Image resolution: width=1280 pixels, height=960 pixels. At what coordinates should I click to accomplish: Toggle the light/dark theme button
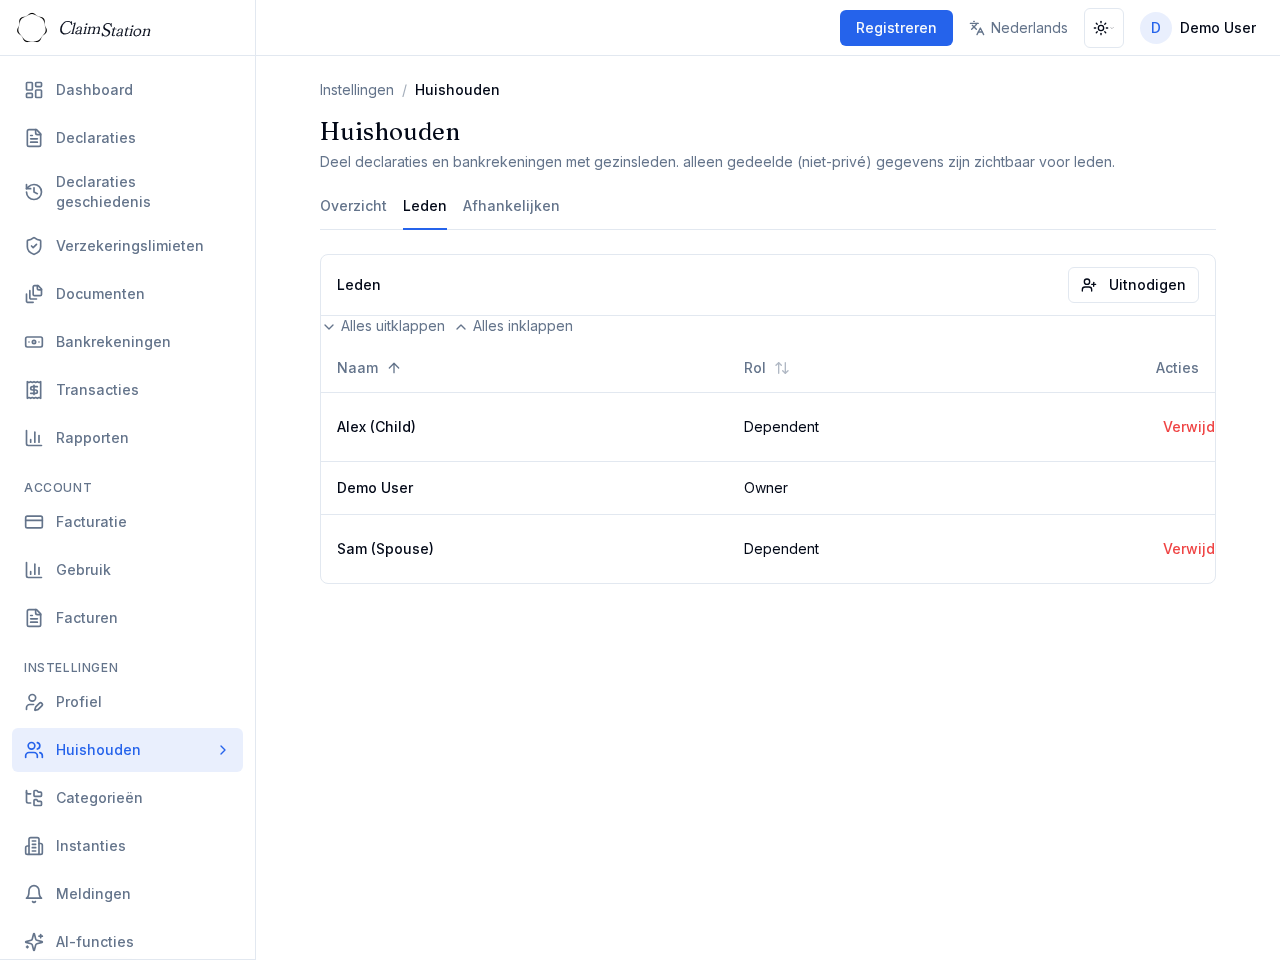(x=1103, y=28)
